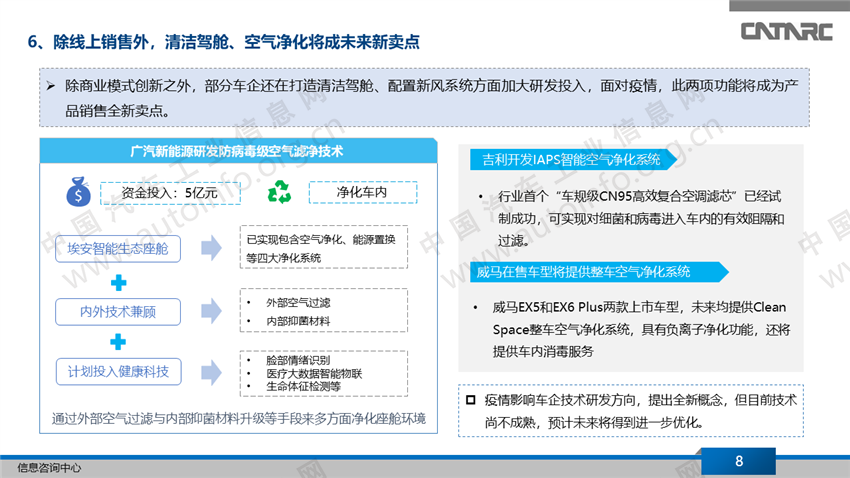The width and height of the screenshot is (850, 478).
Task: Click the CATARC logo
Action: (786, 31)
